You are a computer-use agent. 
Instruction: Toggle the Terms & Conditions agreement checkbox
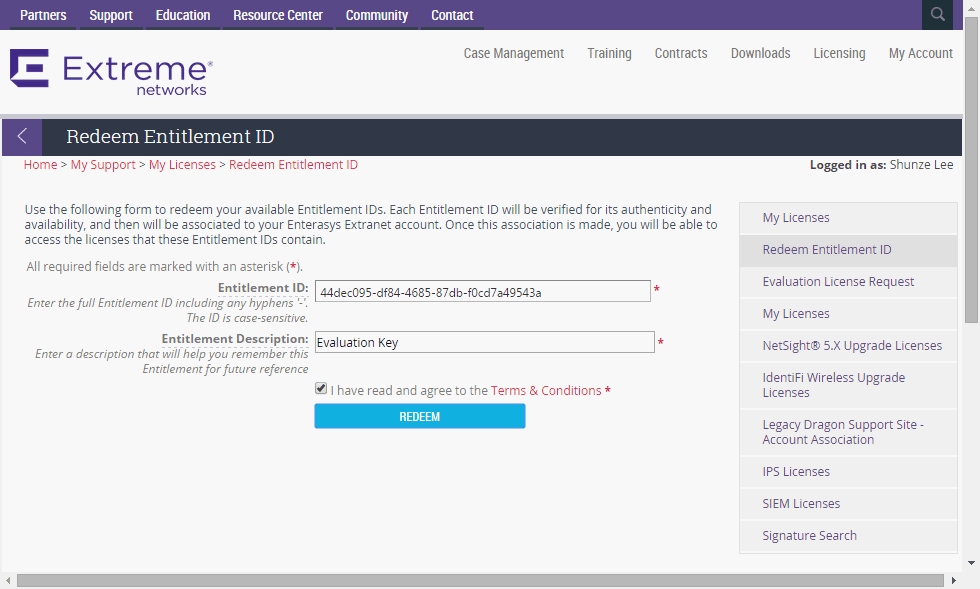321,389
